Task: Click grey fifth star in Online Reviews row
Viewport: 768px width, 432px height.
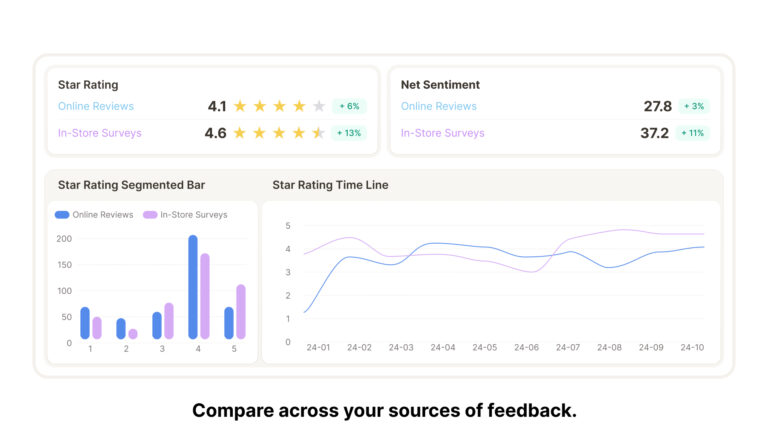Action: [x=319, y=106]
